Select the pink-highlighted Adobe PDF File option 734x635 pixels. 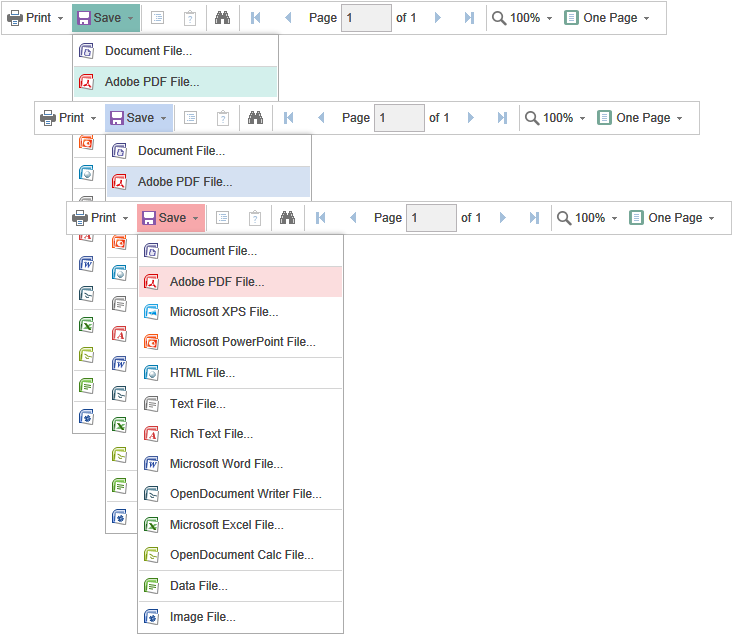[217, 282]
